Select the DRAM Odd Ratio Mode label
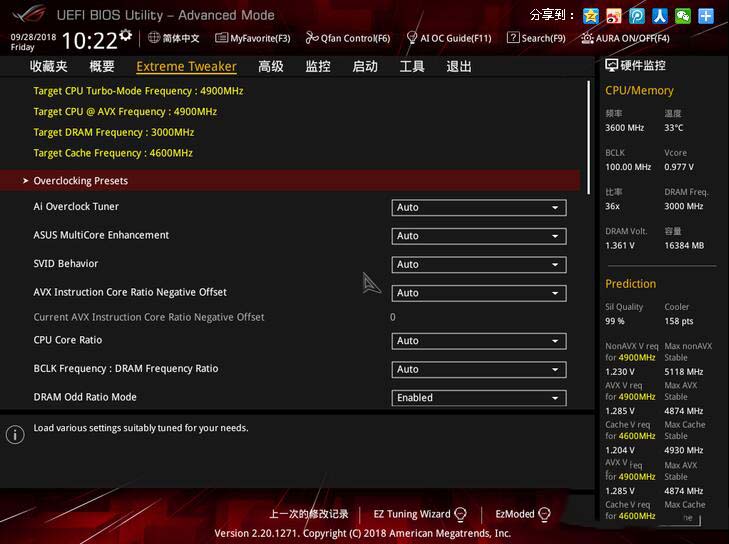 pos(85,397)
